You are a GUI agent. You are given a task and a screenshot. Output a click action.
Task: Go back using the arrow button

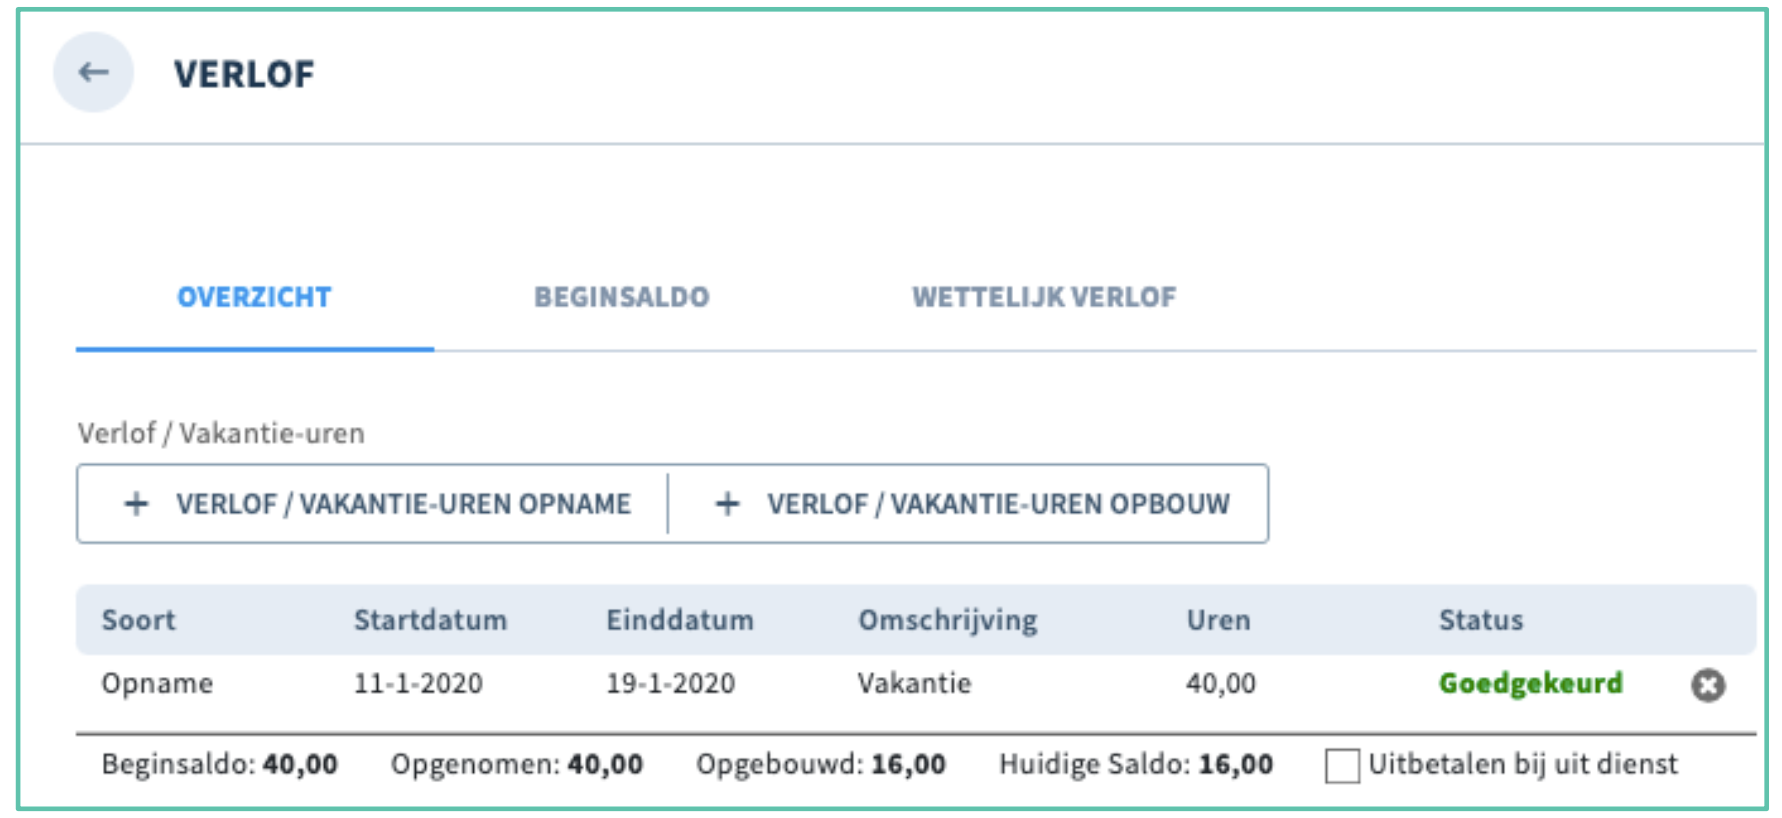(93, 72)
